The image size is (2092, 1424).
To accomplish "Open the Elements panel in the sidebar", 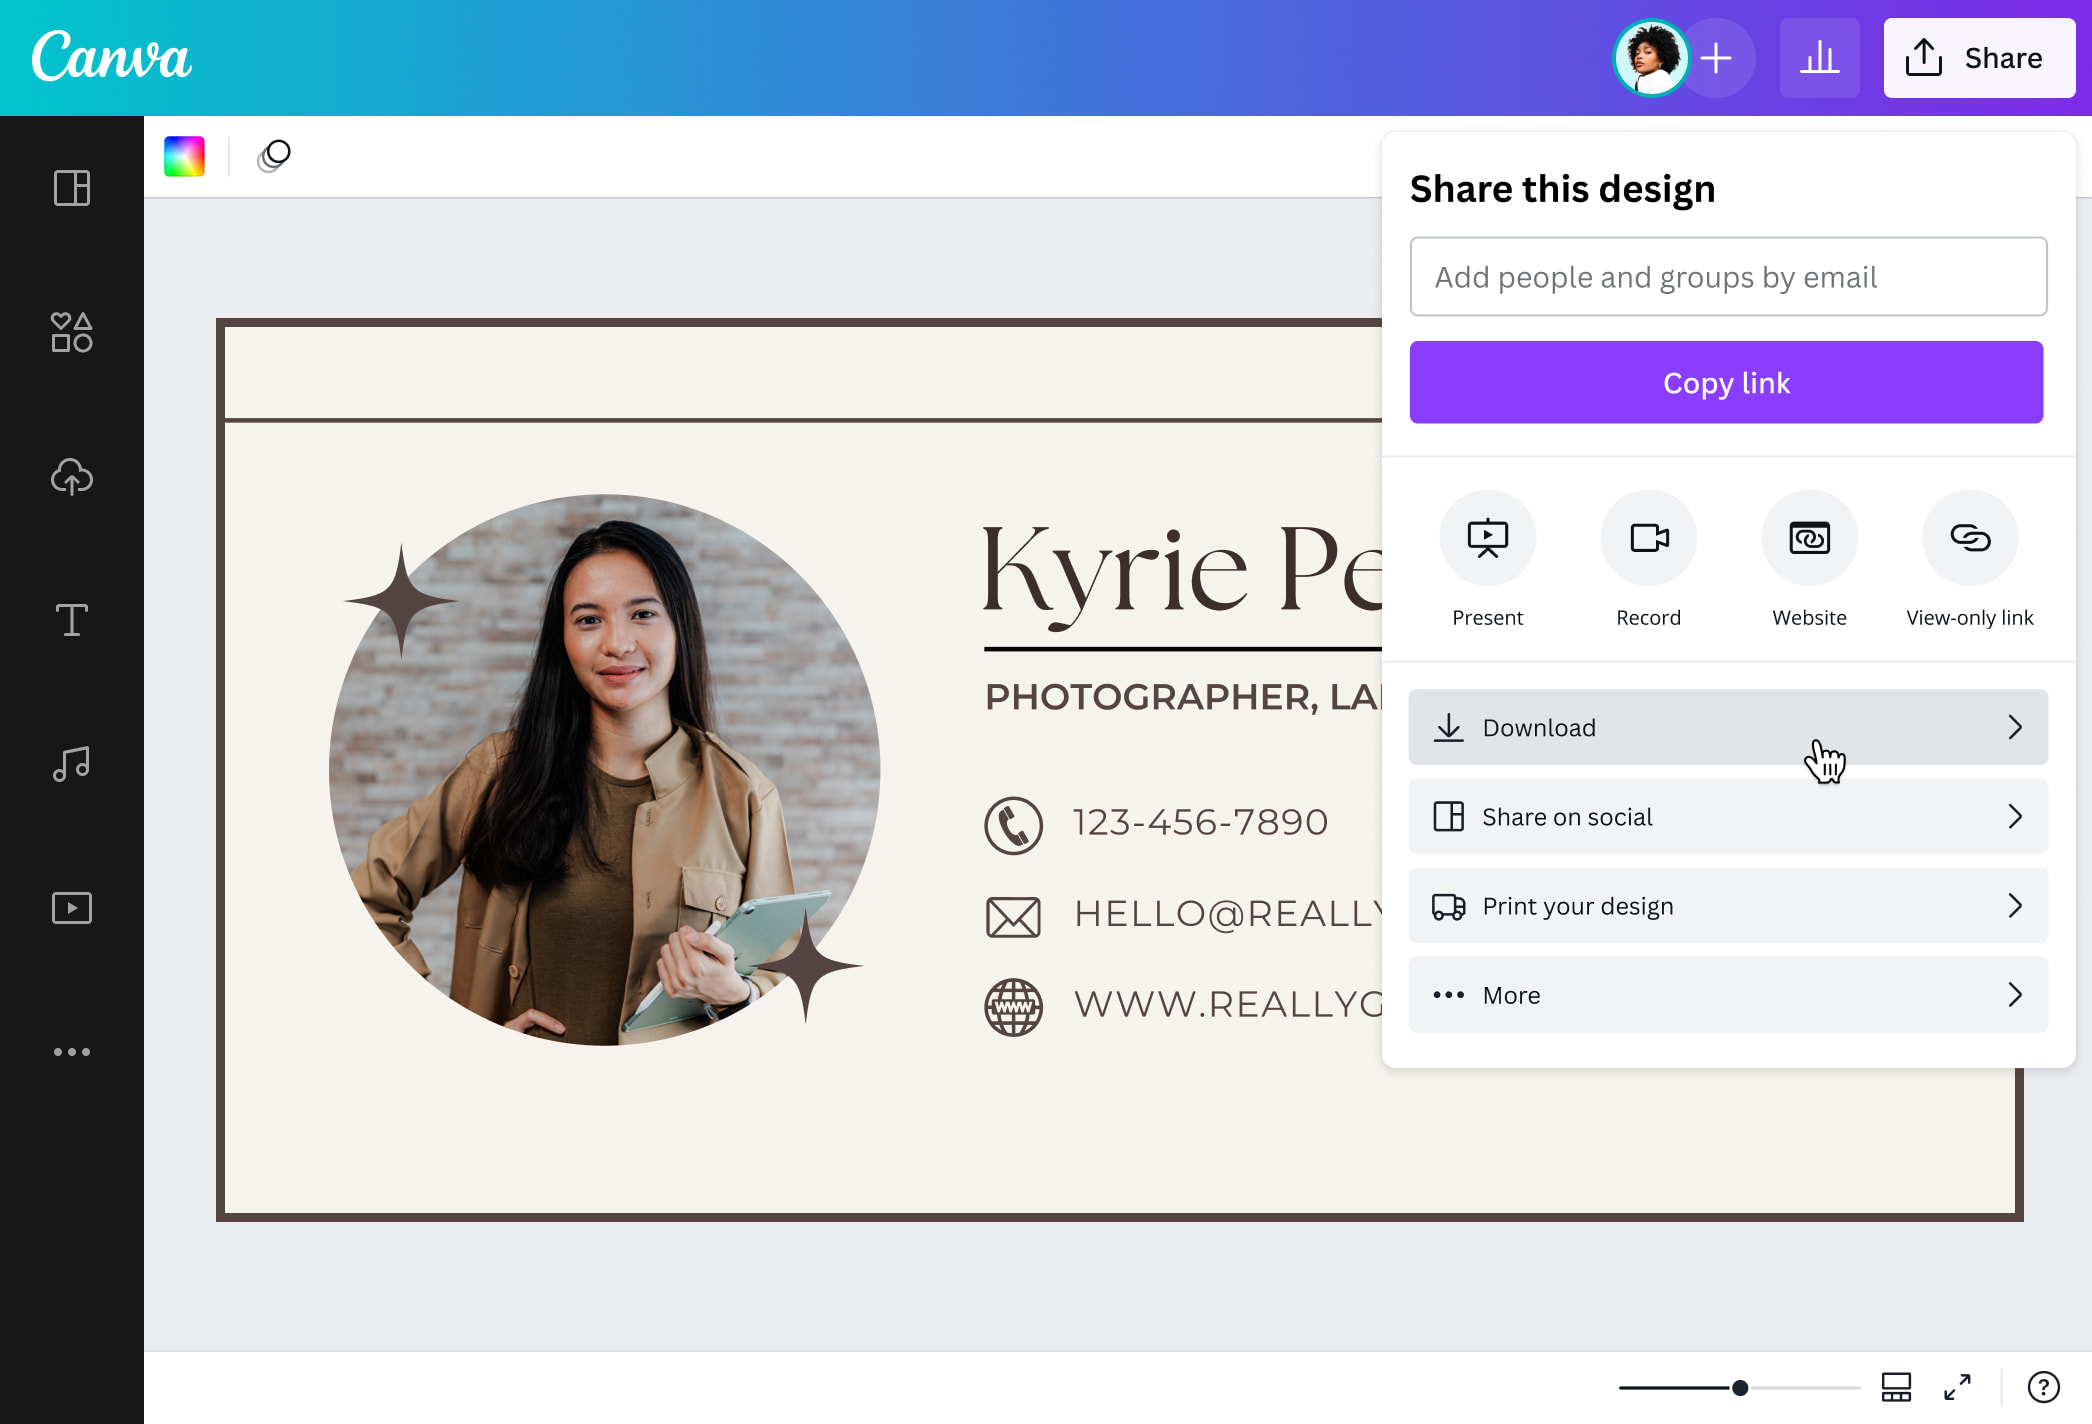I will [71, 332].
